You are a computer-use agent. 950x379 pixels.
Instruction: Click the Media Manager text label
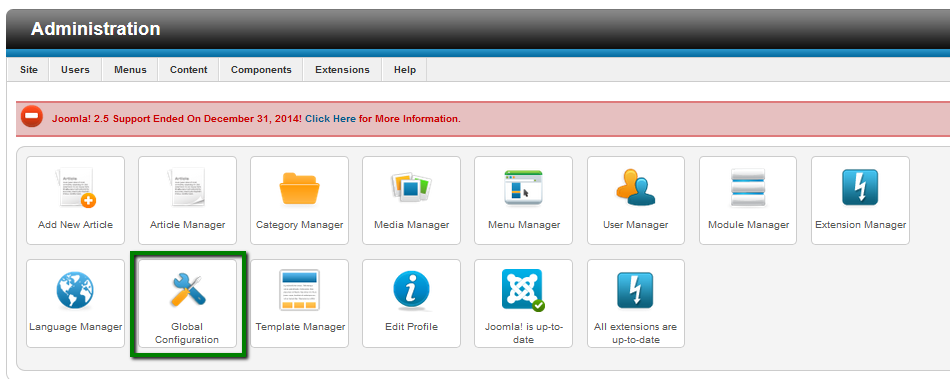[x=411, y=225]
